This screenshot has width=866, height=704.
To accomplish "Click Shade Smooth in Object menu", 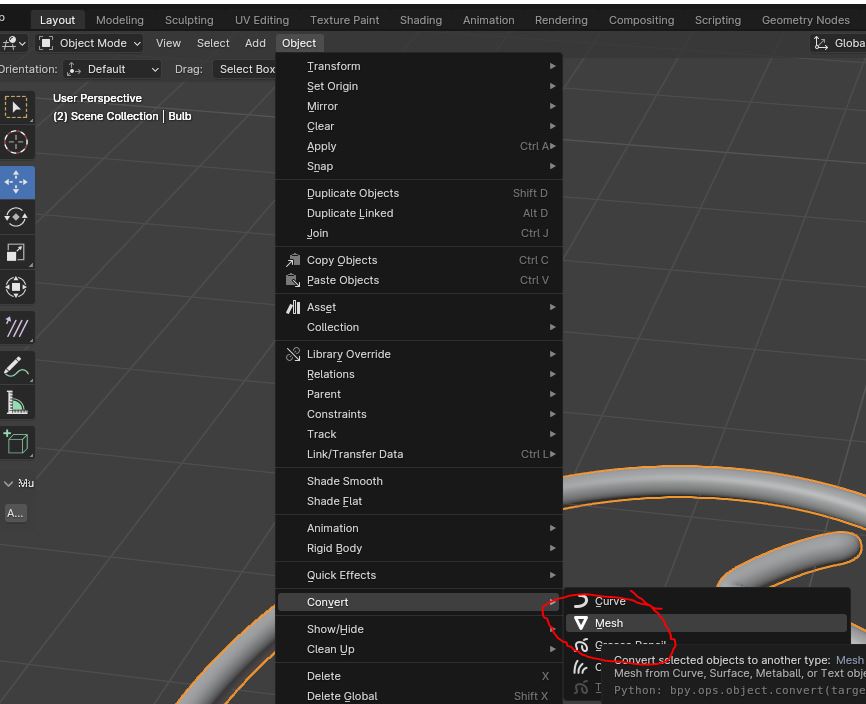I will pos(345,481).
